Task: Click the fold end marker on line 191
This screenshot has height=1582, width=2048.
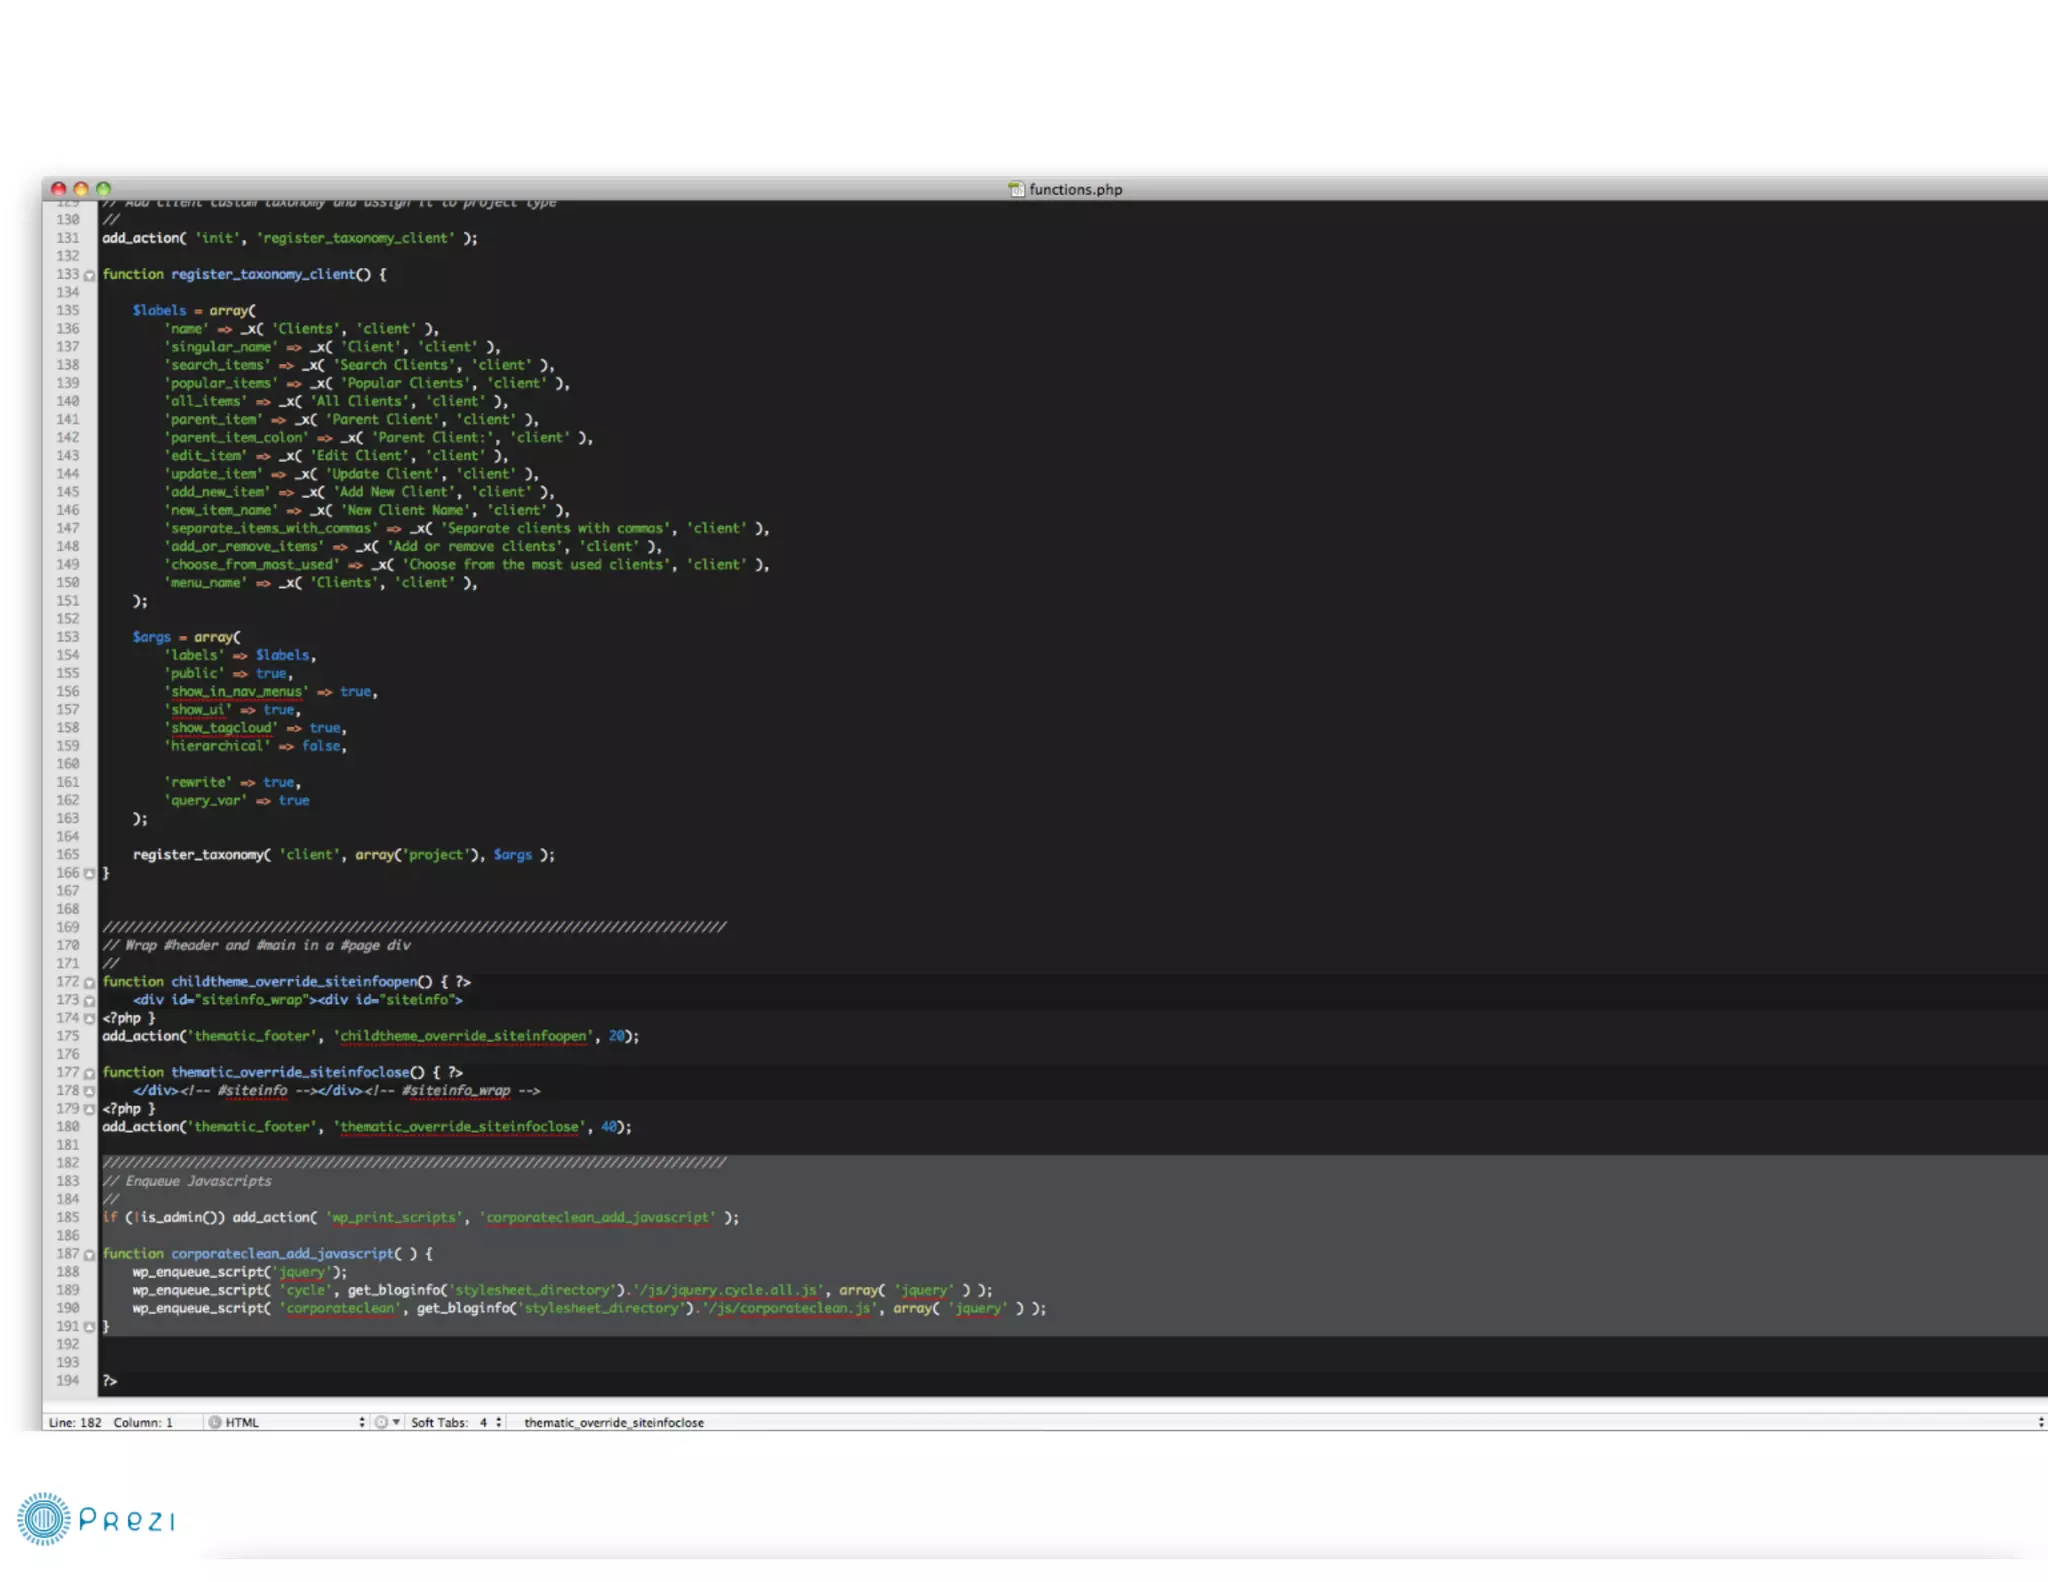Action: (x=89, y=1327)
